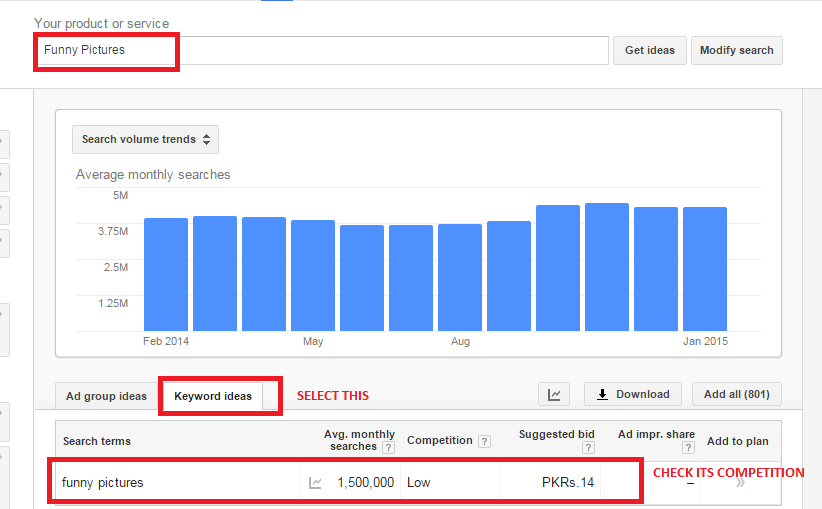This screenshot has width=822, height=509.
Task: Click the May bar in chart
Action: tap(313, 276)
